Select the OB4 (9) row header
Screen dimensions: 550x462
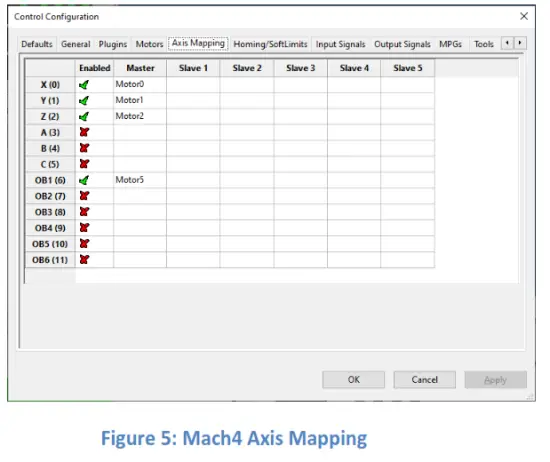click(50, 228)
